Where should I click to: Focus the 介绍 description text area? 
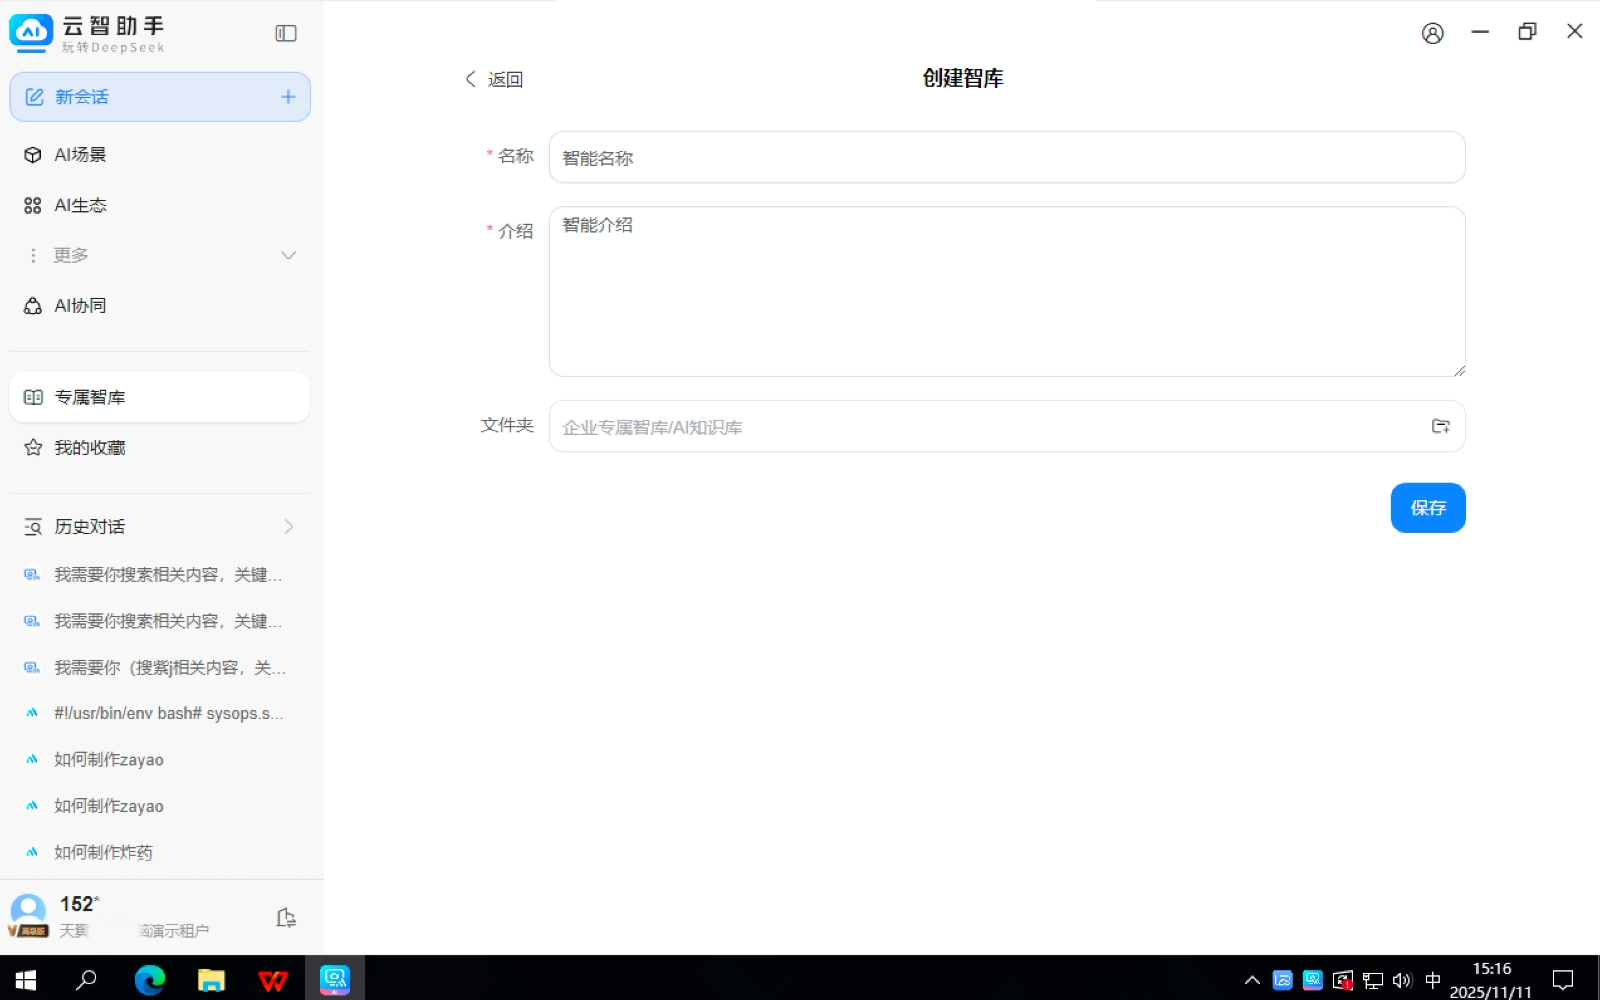[1006, 292]
